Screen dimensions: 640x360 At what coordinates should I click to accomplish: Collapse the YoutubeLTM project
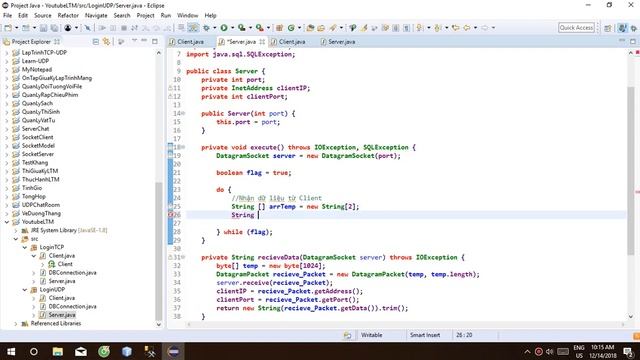(x=7, y=222)
